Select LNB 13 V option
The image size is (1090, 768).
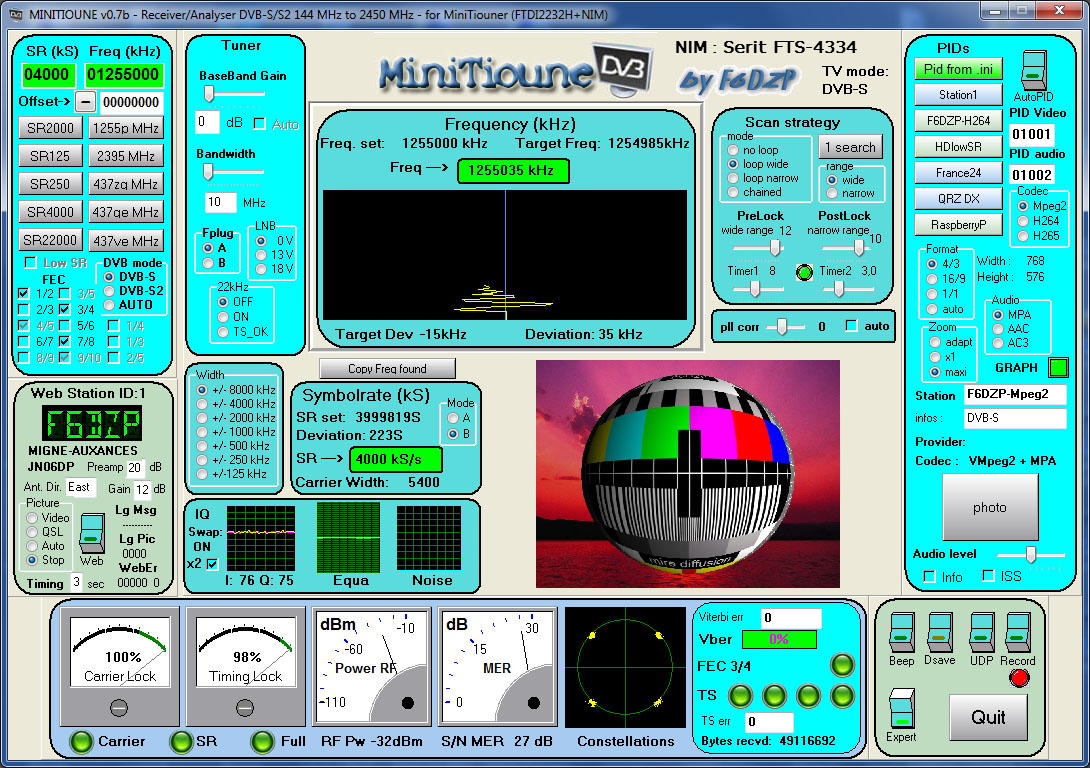(261, 255)
